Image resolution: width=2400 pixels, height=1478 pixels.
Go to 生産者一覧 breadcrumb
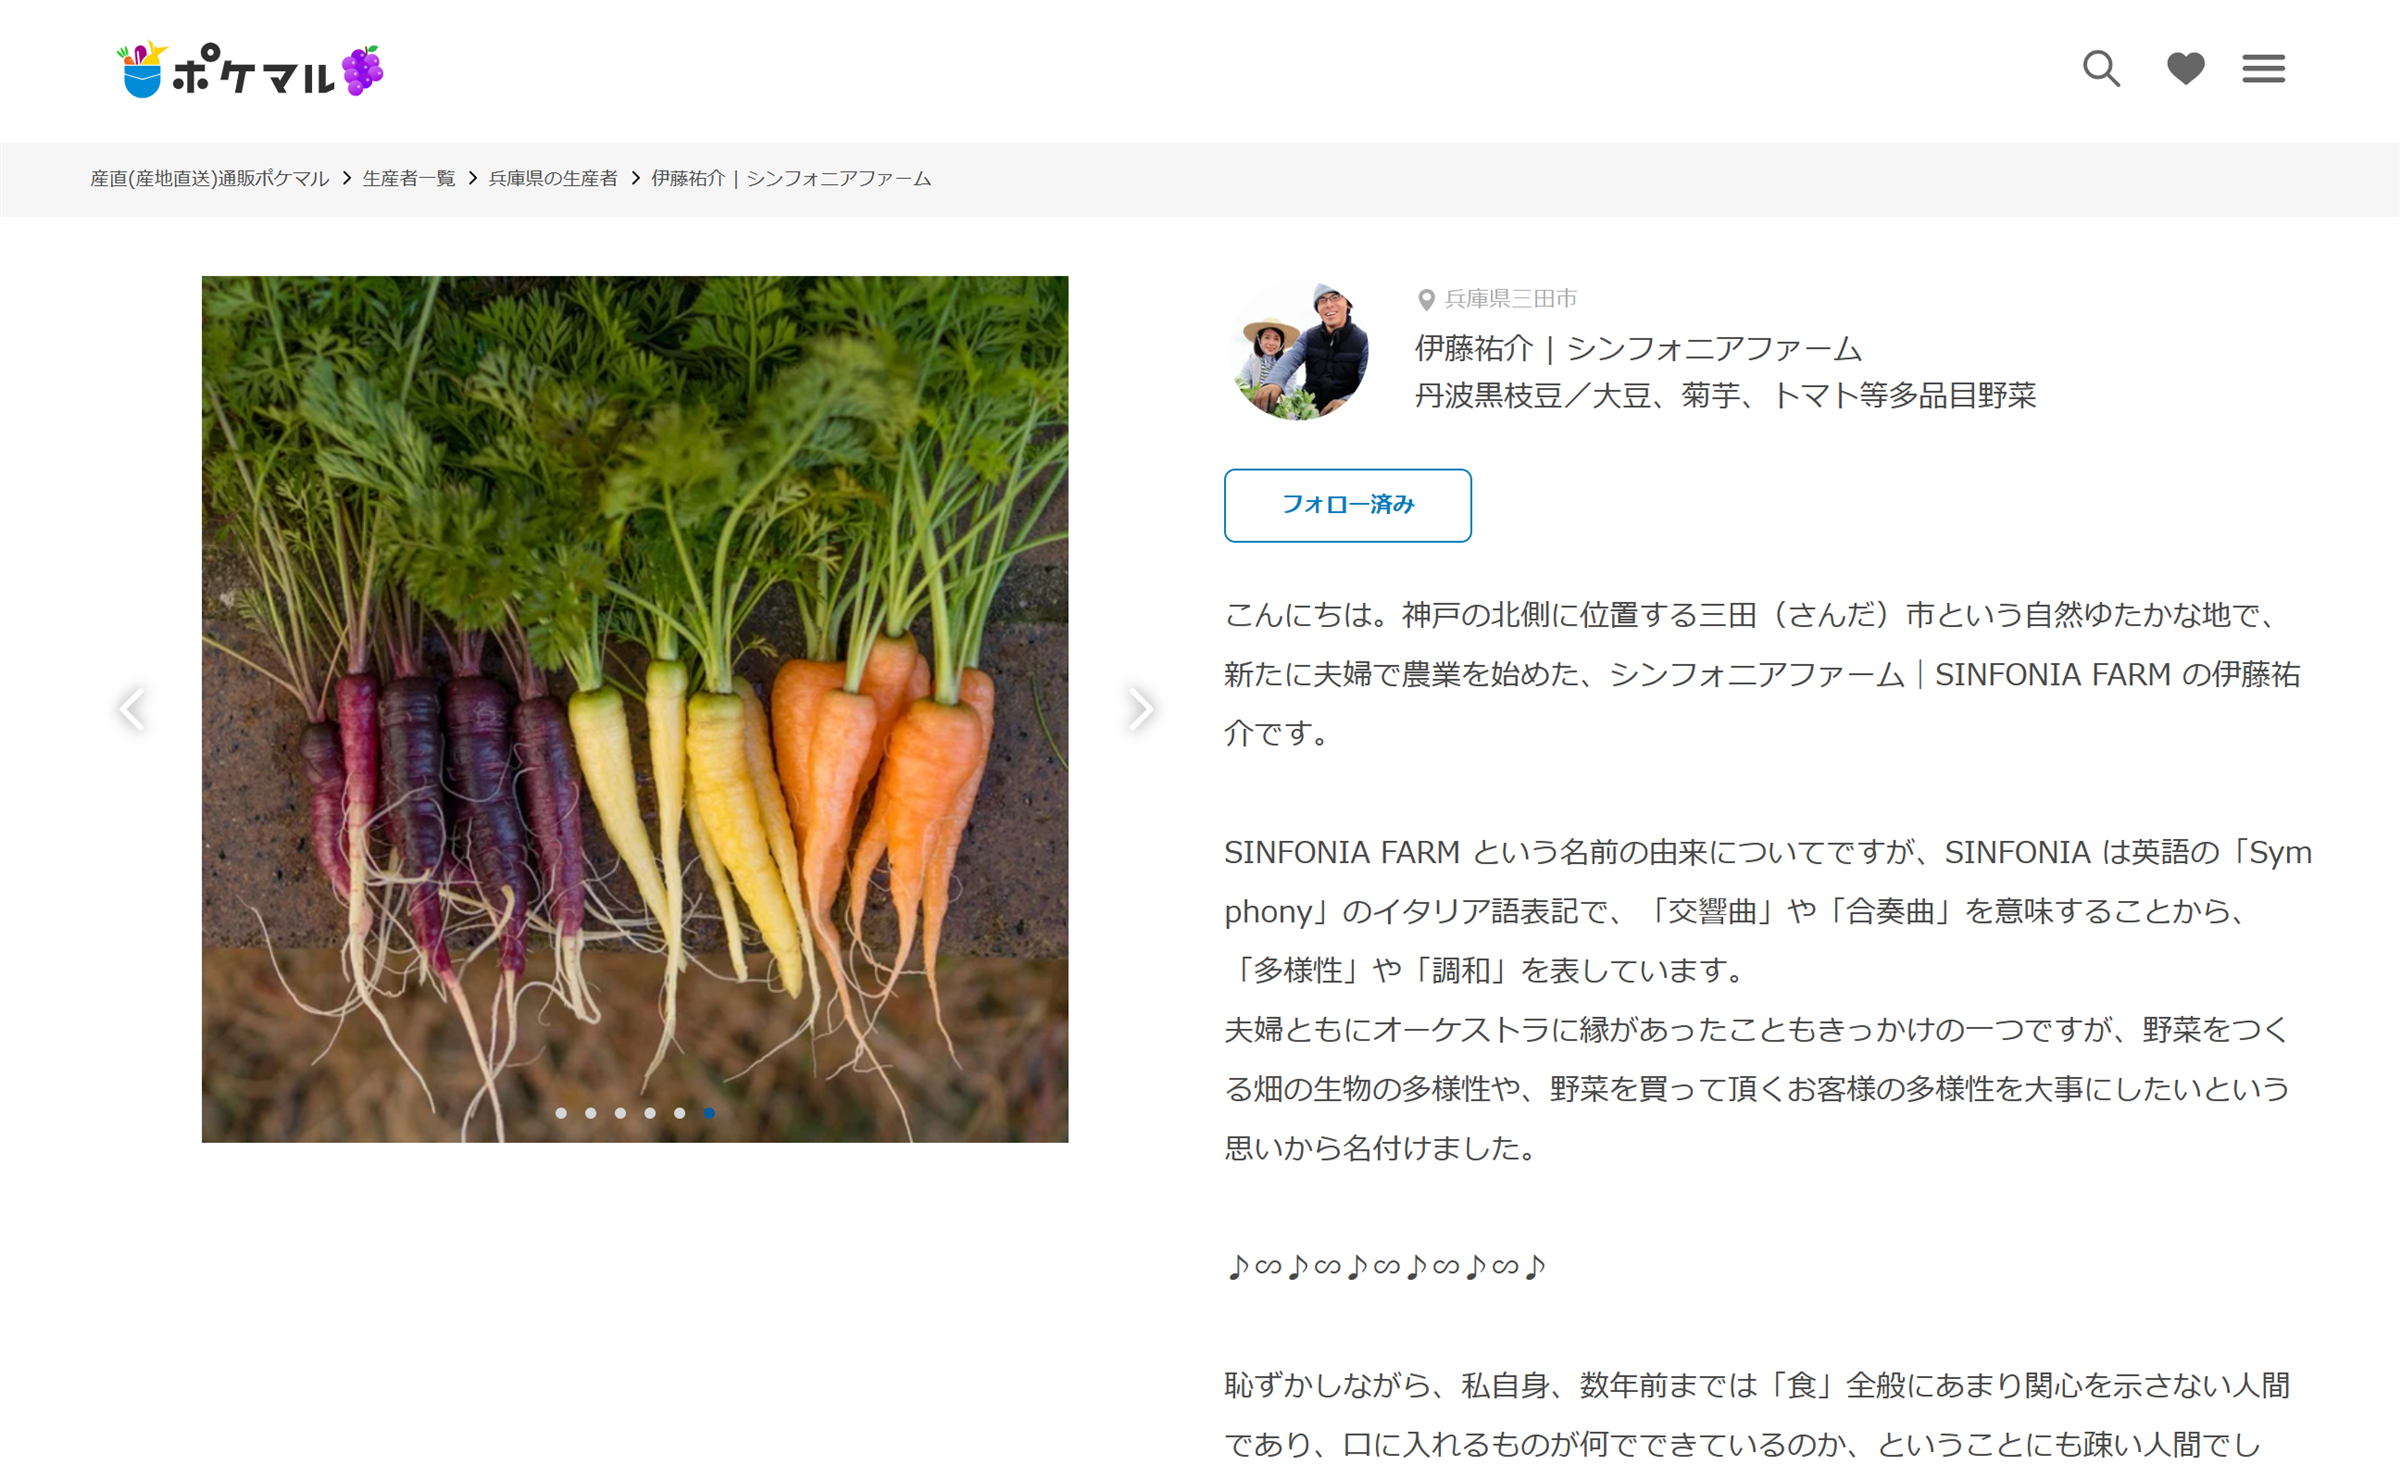coord(409,178)
